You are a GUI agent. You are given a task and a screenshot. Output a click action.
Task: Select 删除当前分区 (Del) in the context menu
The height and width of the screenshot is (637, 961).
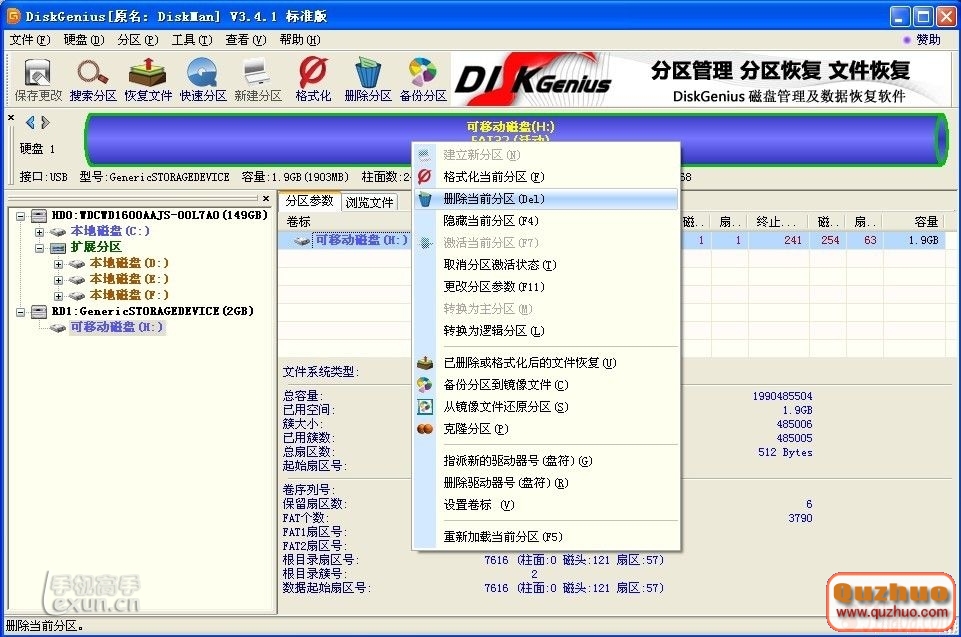494,199
